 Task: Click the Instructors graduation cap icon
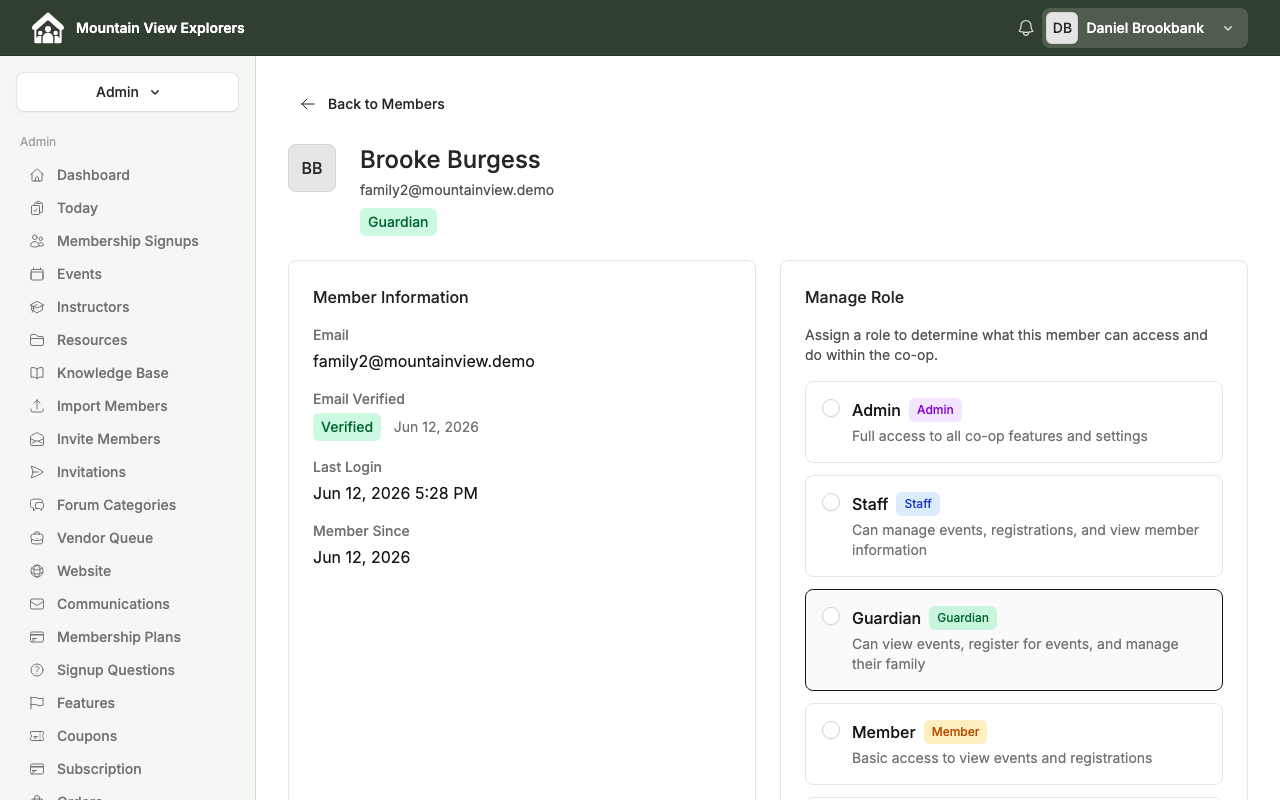(x=37, y=307)
